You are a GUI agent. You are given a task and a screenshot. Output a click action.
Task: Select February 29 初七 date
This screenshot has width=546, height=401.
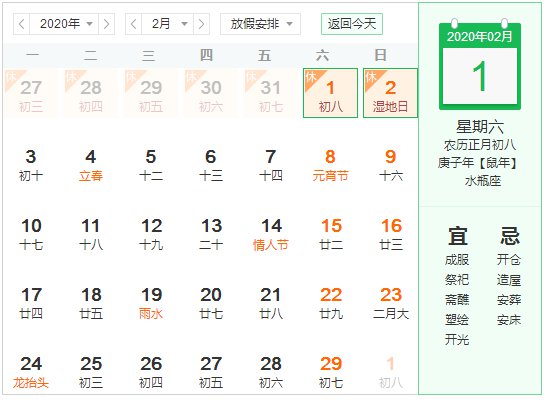[330, 373]
